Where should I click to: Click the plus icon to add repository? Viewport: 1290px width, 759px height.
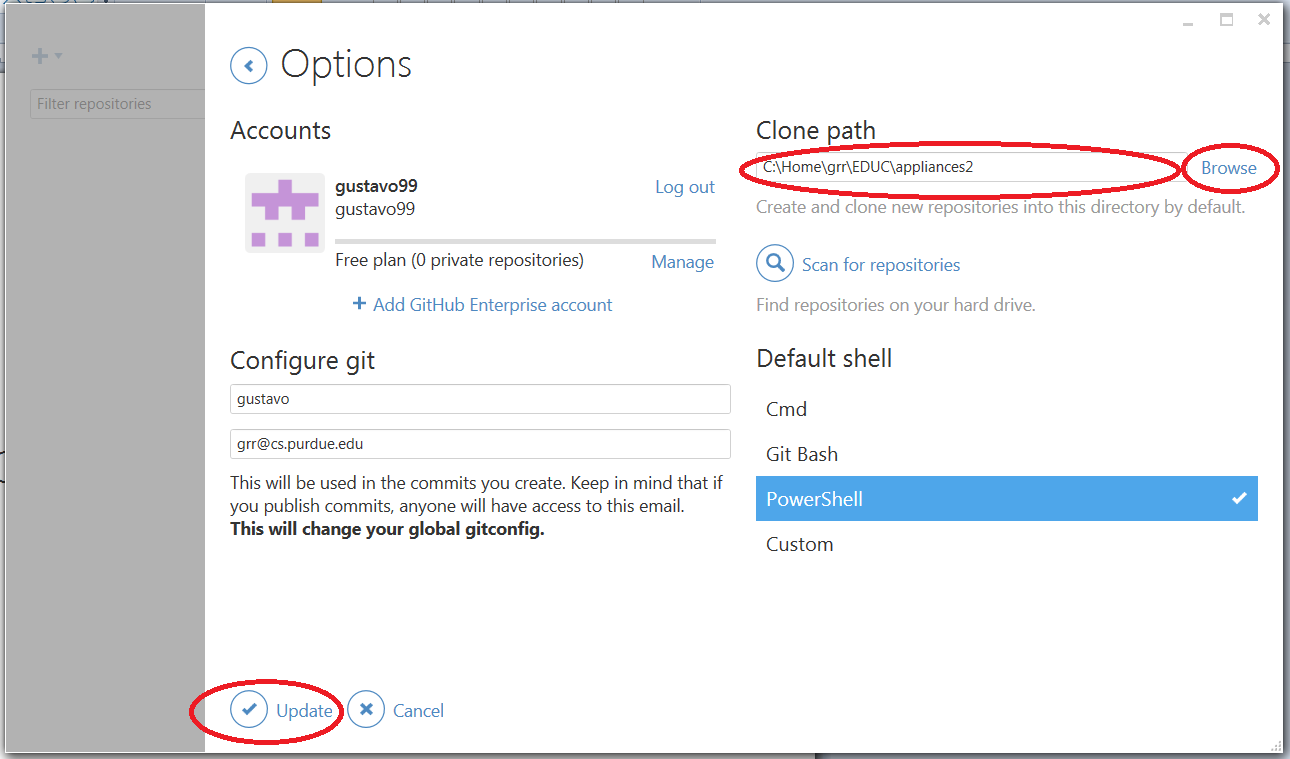point(40,56)
